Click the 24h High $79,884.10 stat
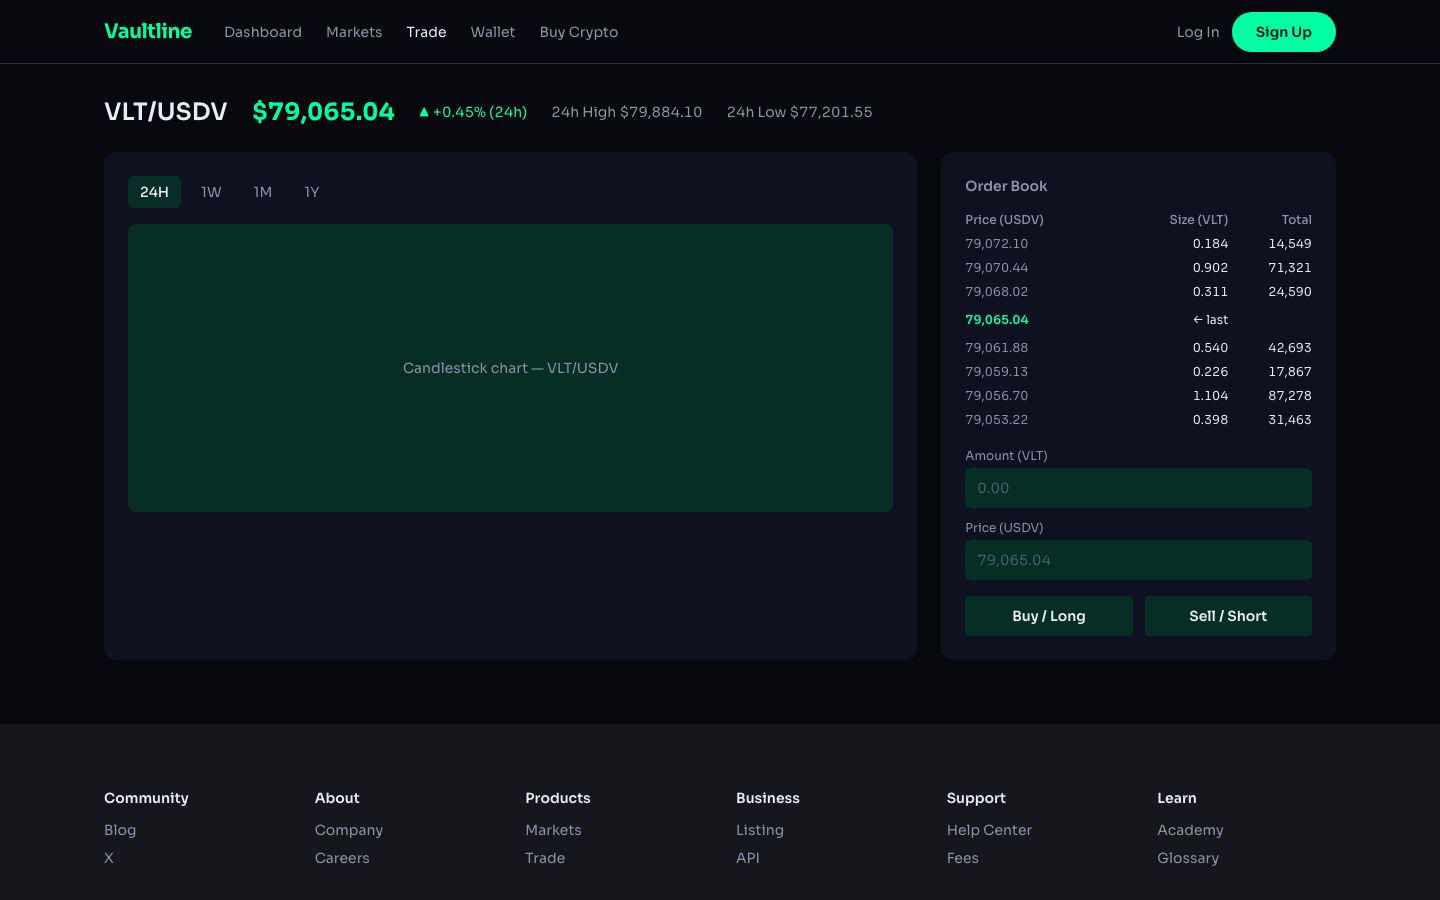This screenshot has width=1440, height=900. click(627, 112)
